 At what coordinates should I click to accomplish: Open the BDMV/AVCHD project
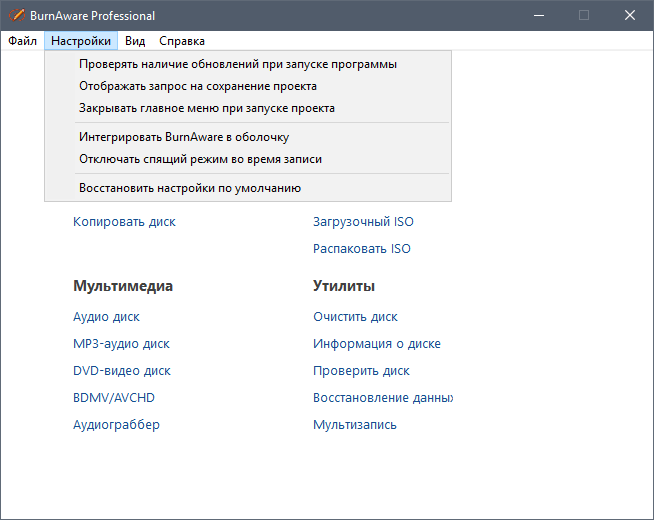pyautogui.click(x=114, y=398)
